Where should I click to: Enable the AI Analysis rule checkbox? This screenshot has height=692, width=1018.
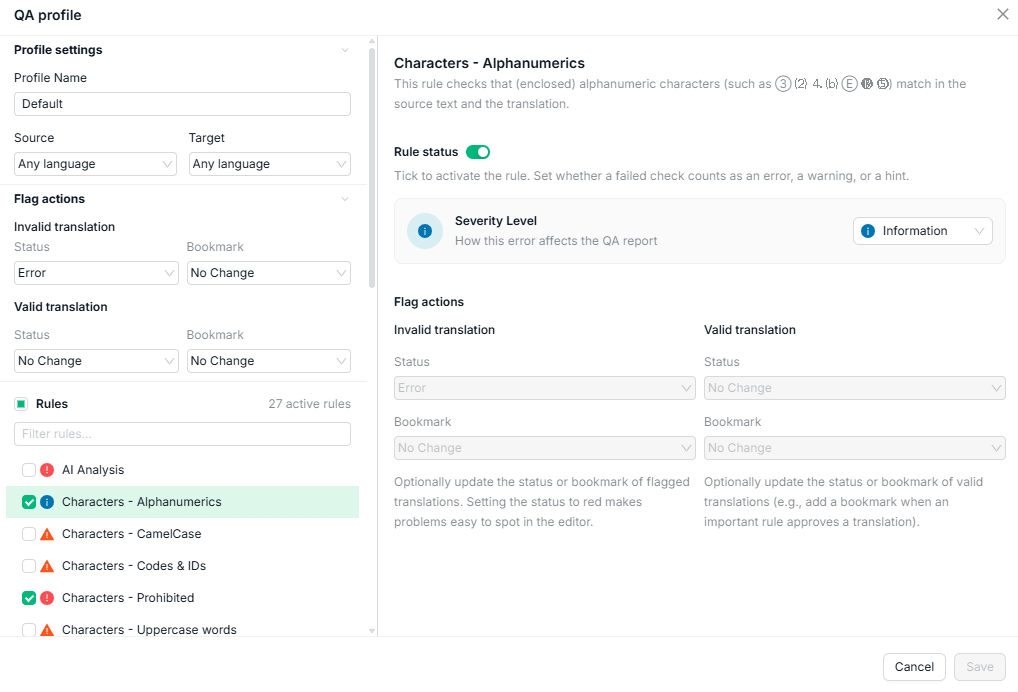[29, 470]
